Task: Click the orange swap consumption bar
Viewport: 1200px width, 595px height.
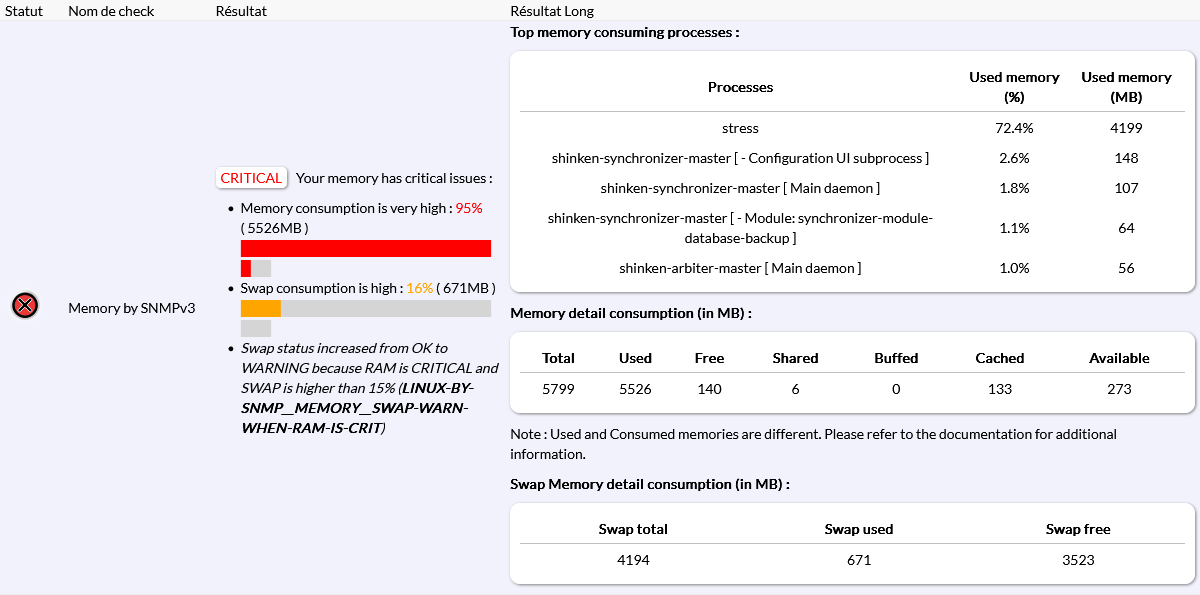Action: 261,309
